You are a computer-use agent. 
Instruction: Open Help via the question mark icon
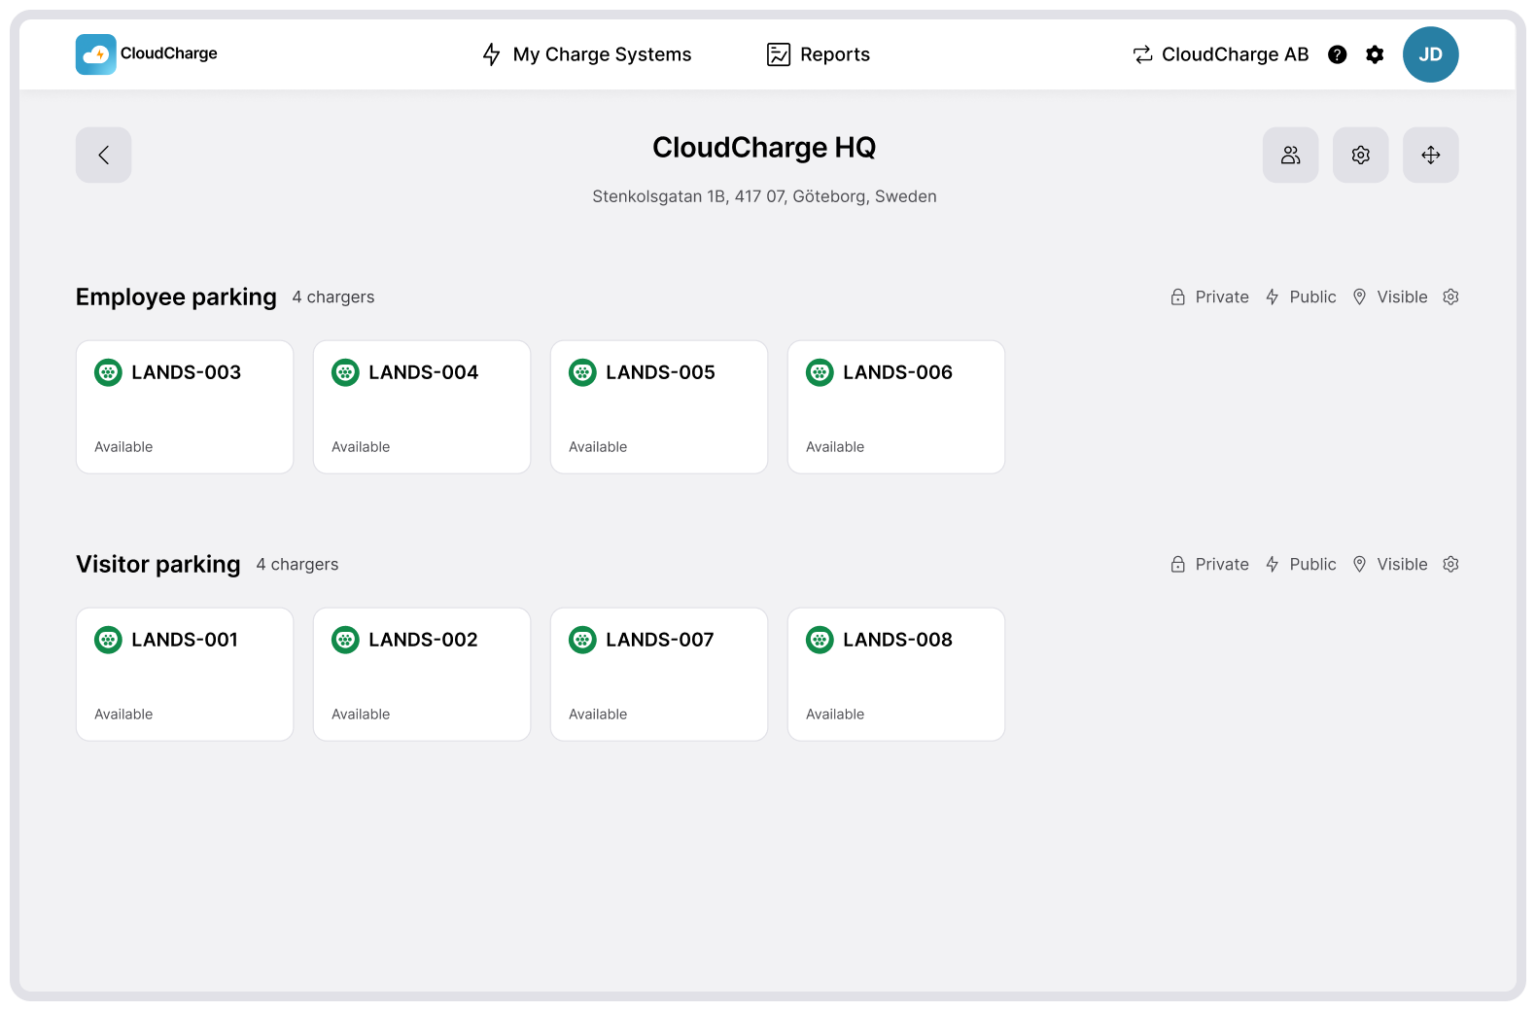point(1338,55)
